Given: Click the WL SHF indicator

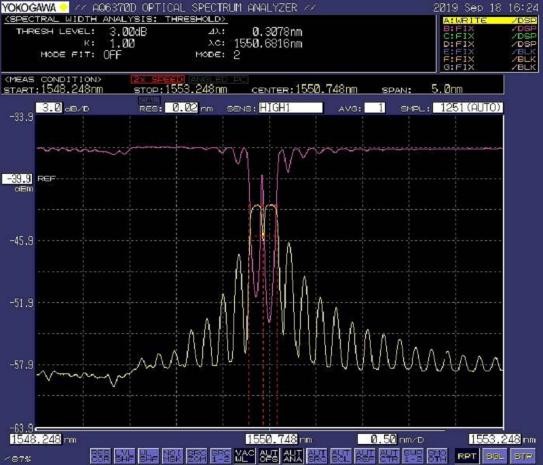Looking at the screenshot, I should pos(148,456).
